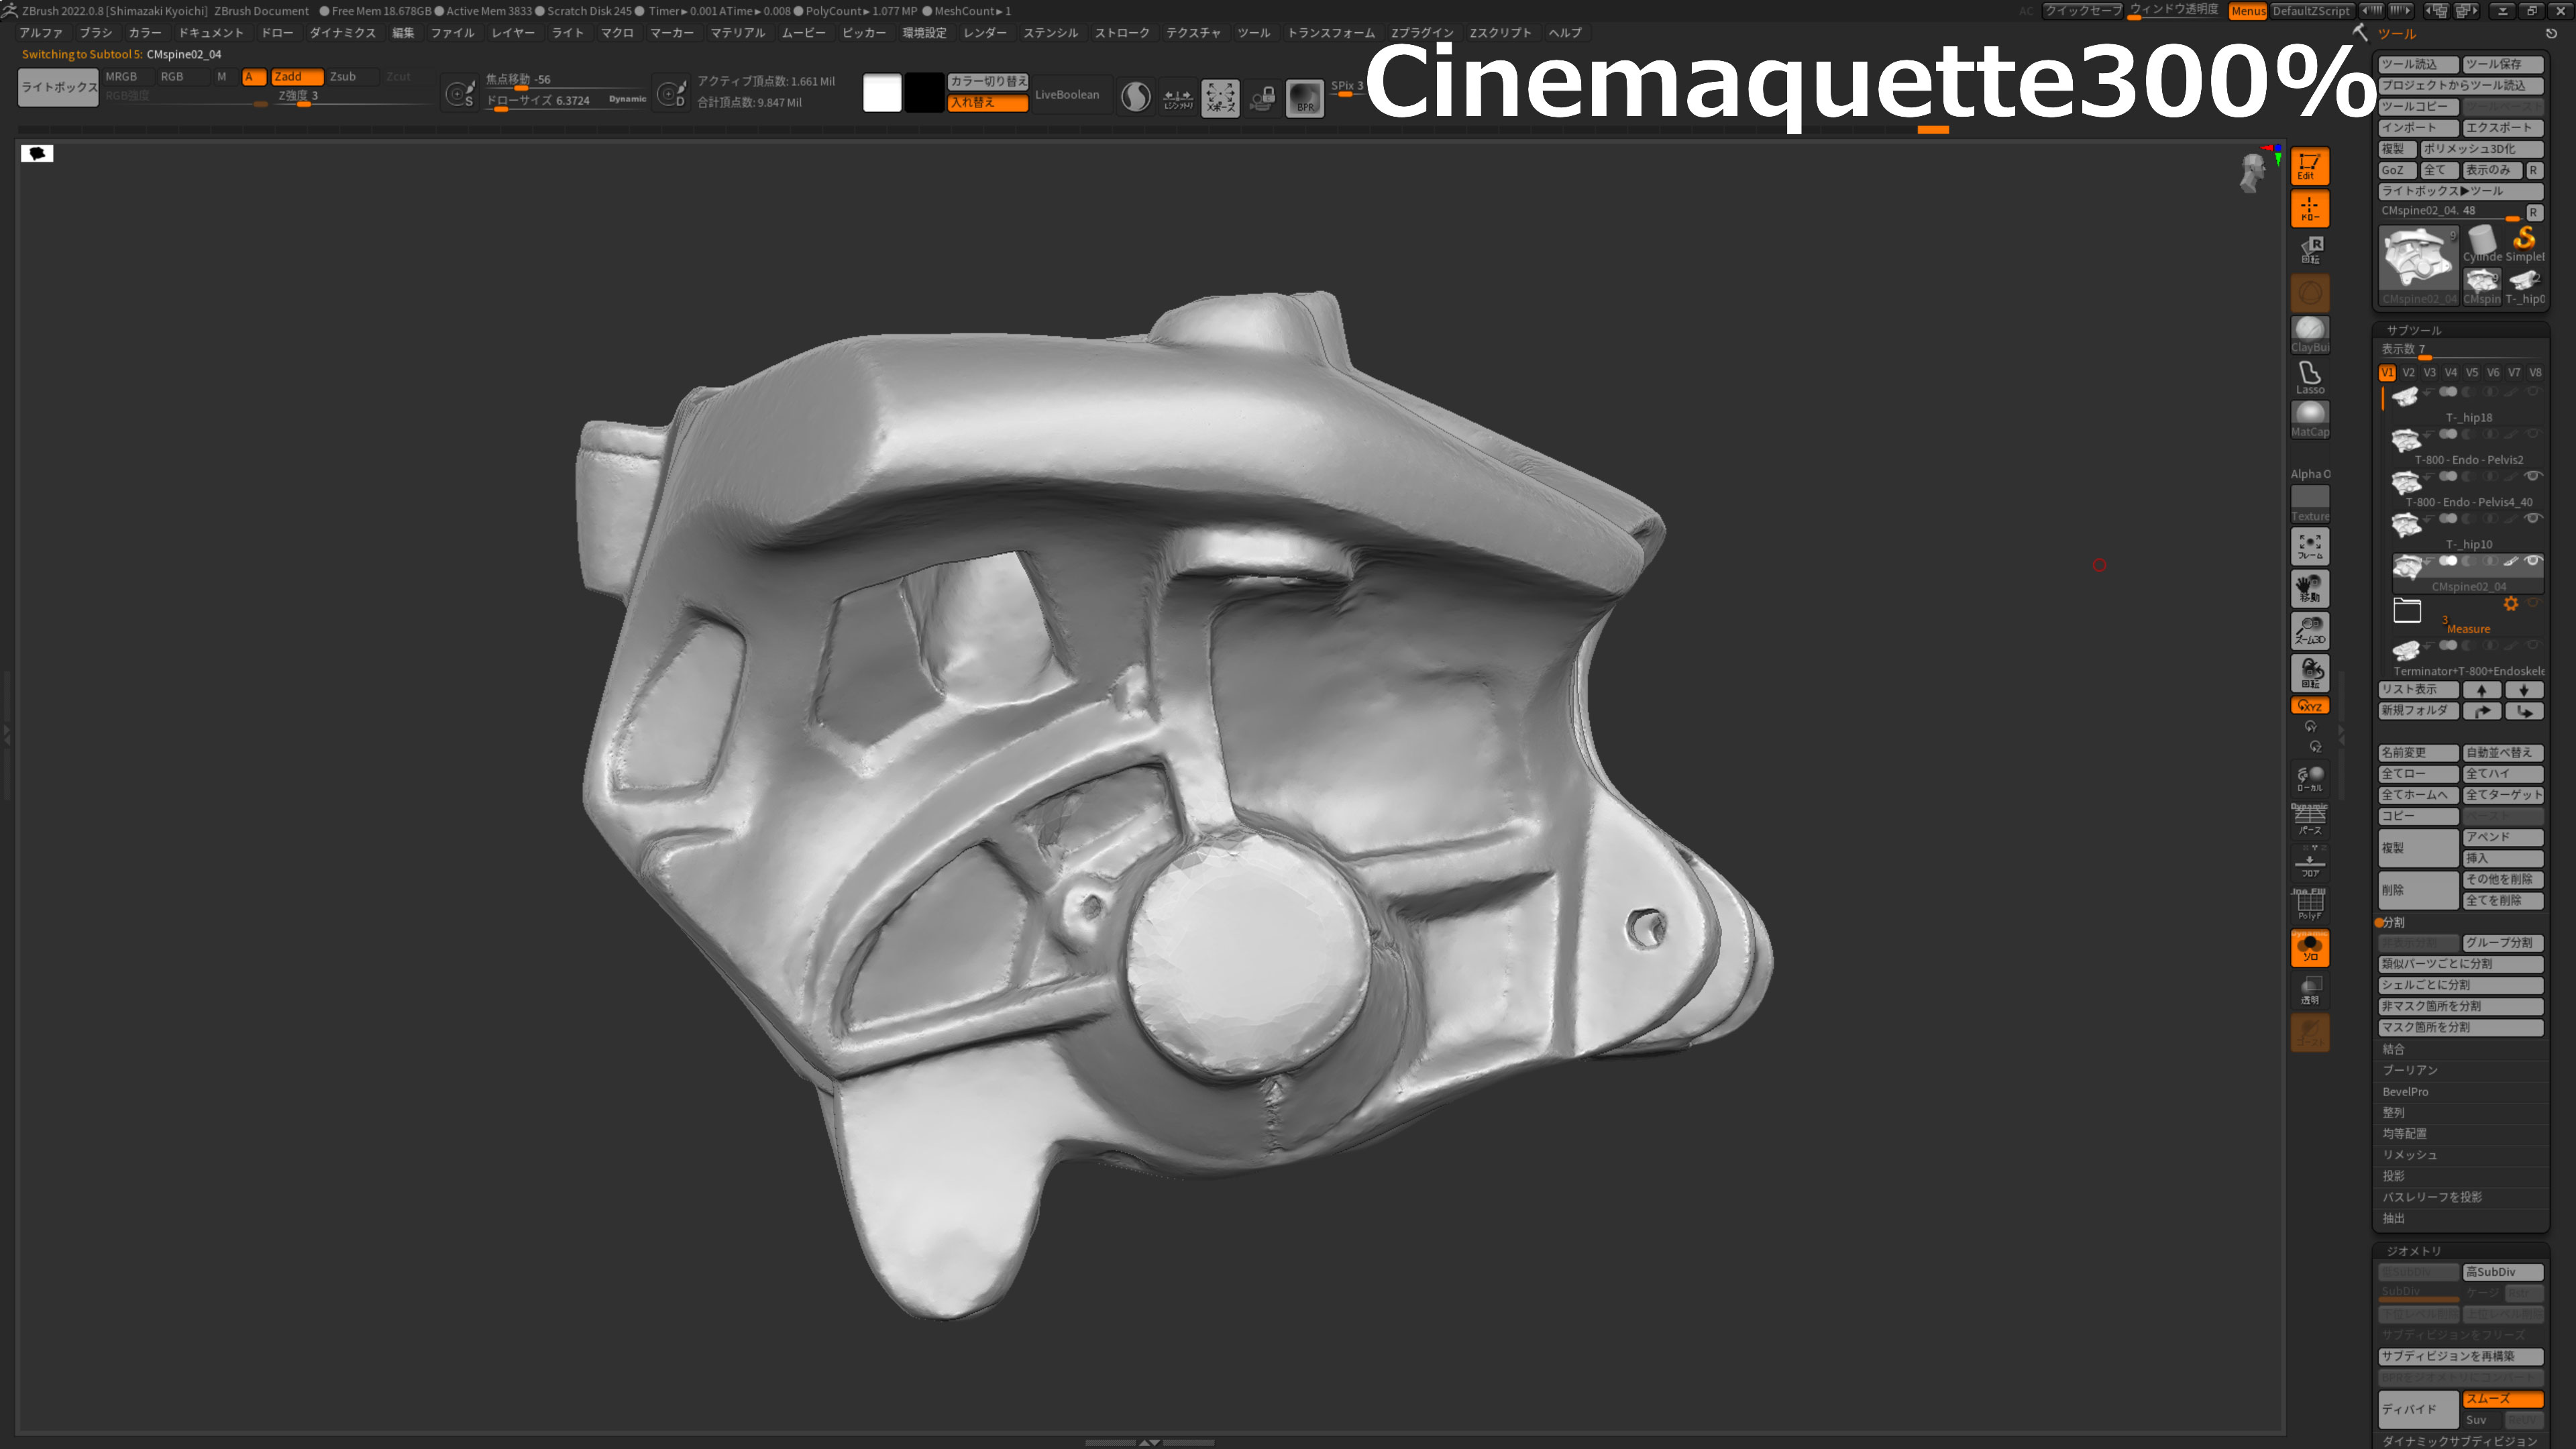Click the ディバイド (Divide) button
Viewport: 2576px width, 1449px height.
pyautogui.click(x=2418, y=1409)
